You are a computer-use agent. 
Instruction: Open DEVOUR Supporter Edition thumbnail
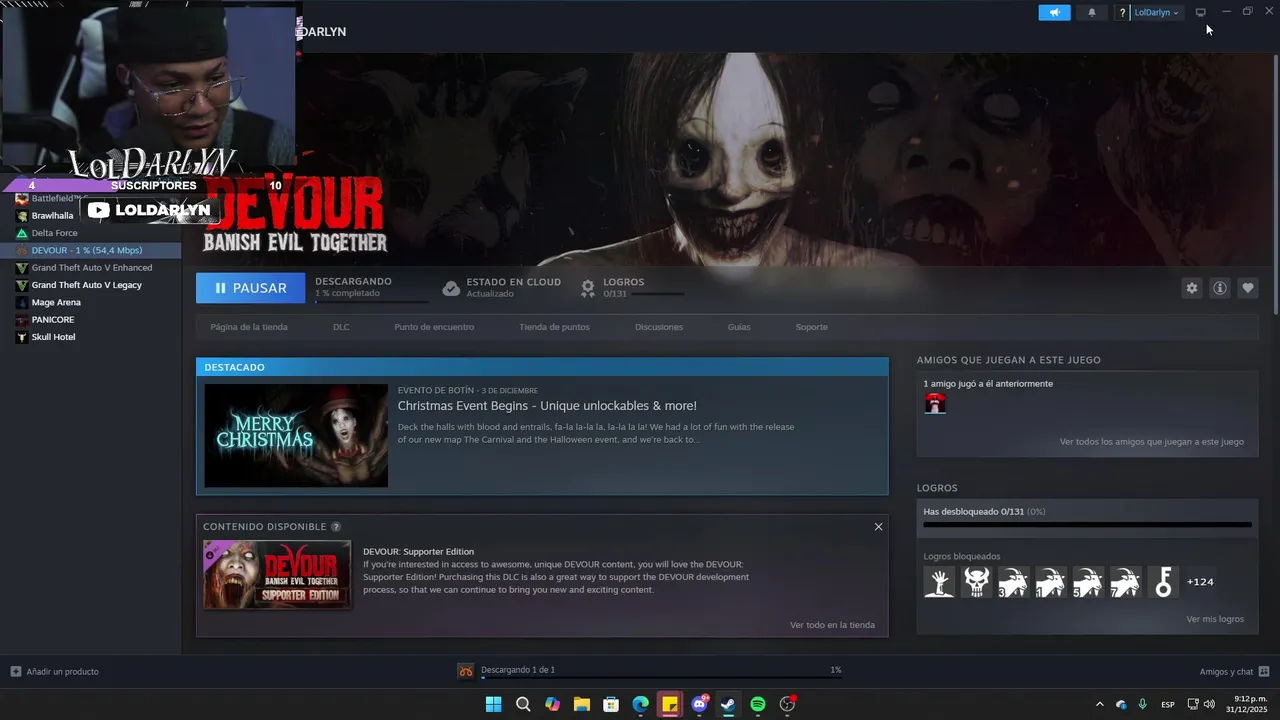click(x=277, y=575)
